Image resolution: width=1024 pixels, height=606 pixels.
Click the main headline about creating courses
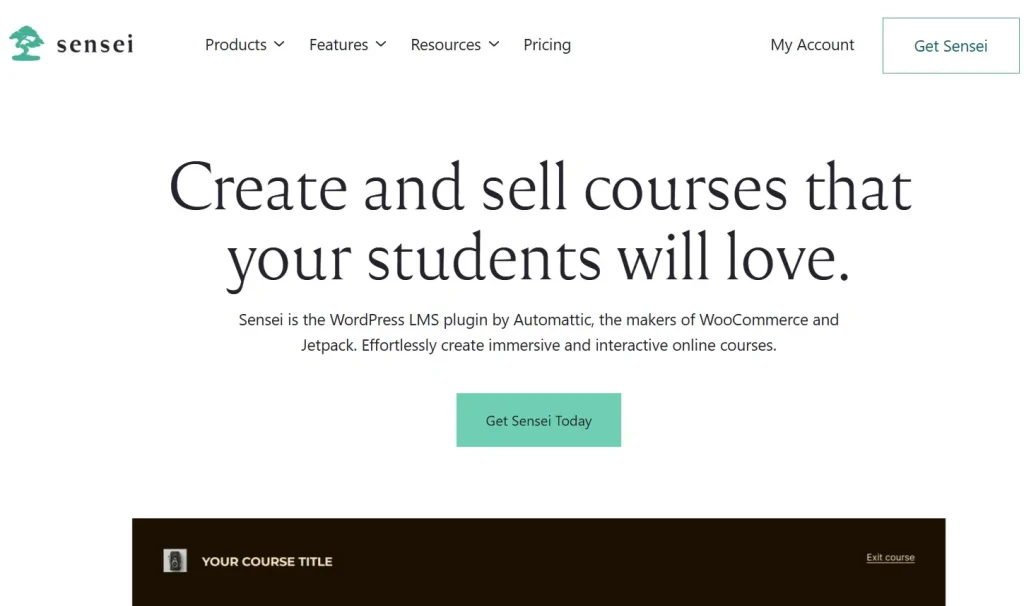coord(539,222)
